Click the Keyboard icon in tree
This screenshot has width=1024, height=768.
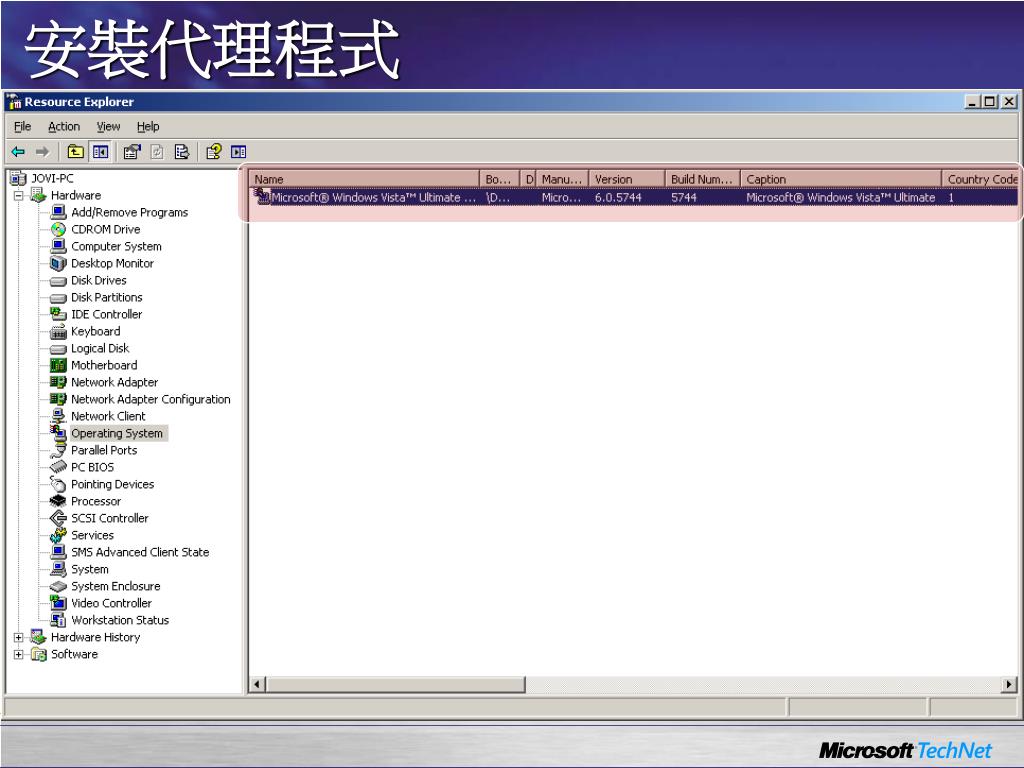coord(58,331)
